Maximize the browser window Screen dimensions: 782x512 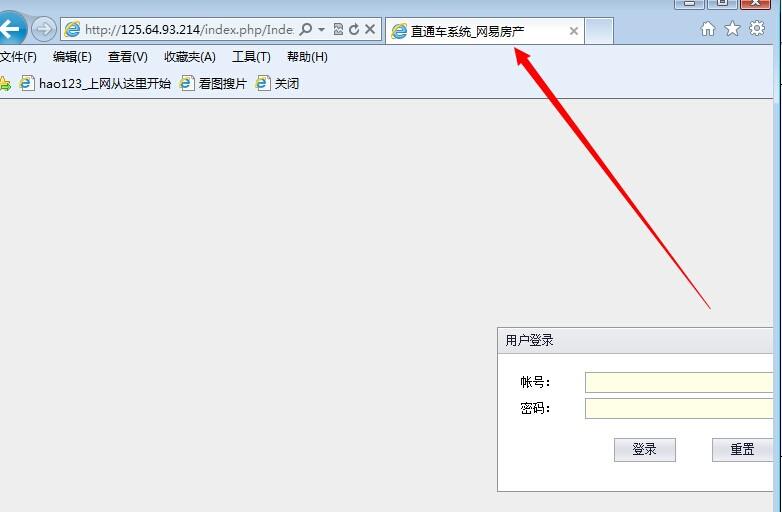point(722,3)
